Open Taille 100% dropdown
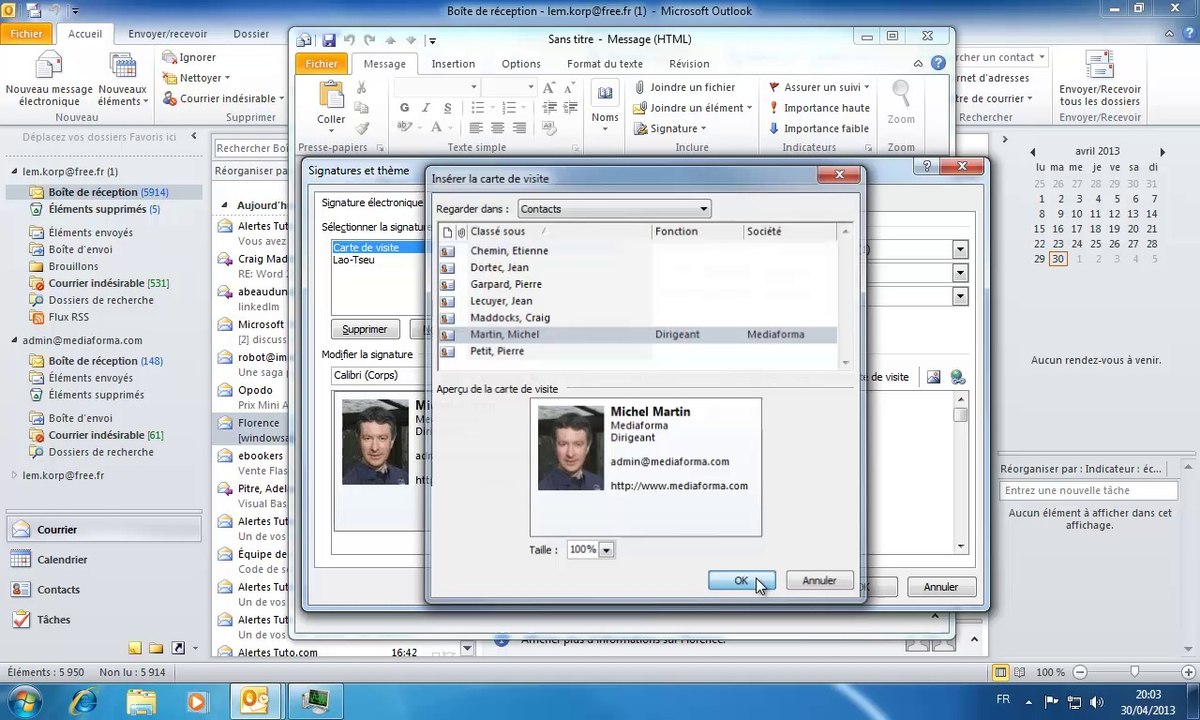 tap(606, 550)
